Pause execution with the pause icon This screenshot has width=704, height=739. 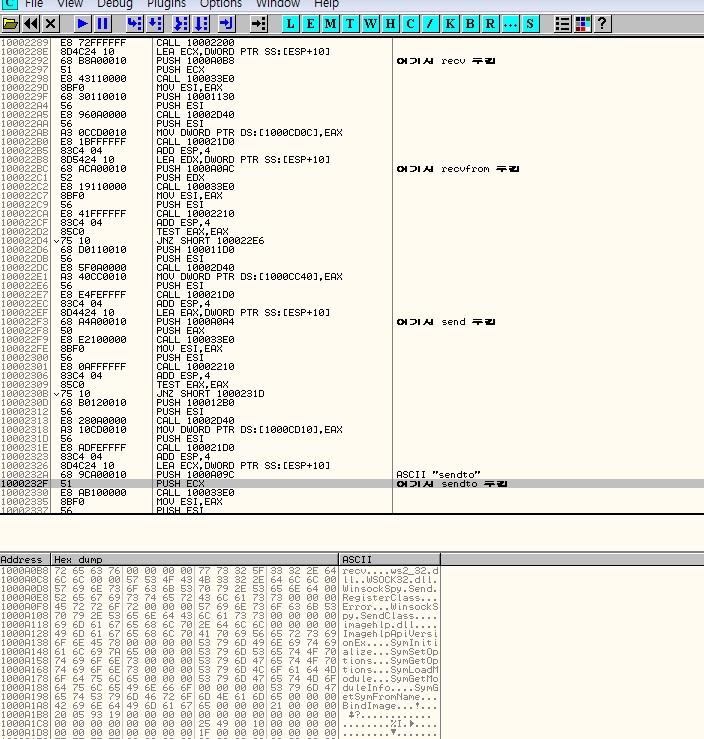[103, 24]
